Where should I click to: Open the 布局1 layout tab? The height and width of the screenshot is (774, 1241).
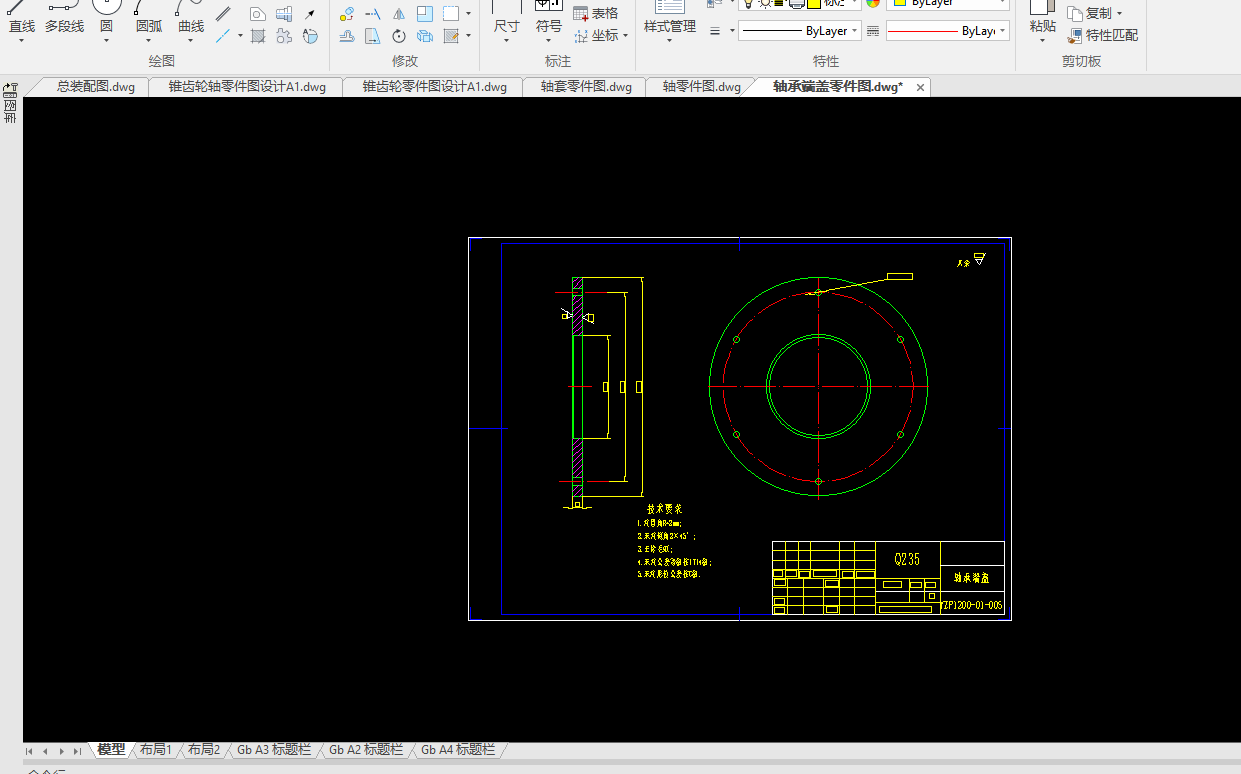pos(156,750)
